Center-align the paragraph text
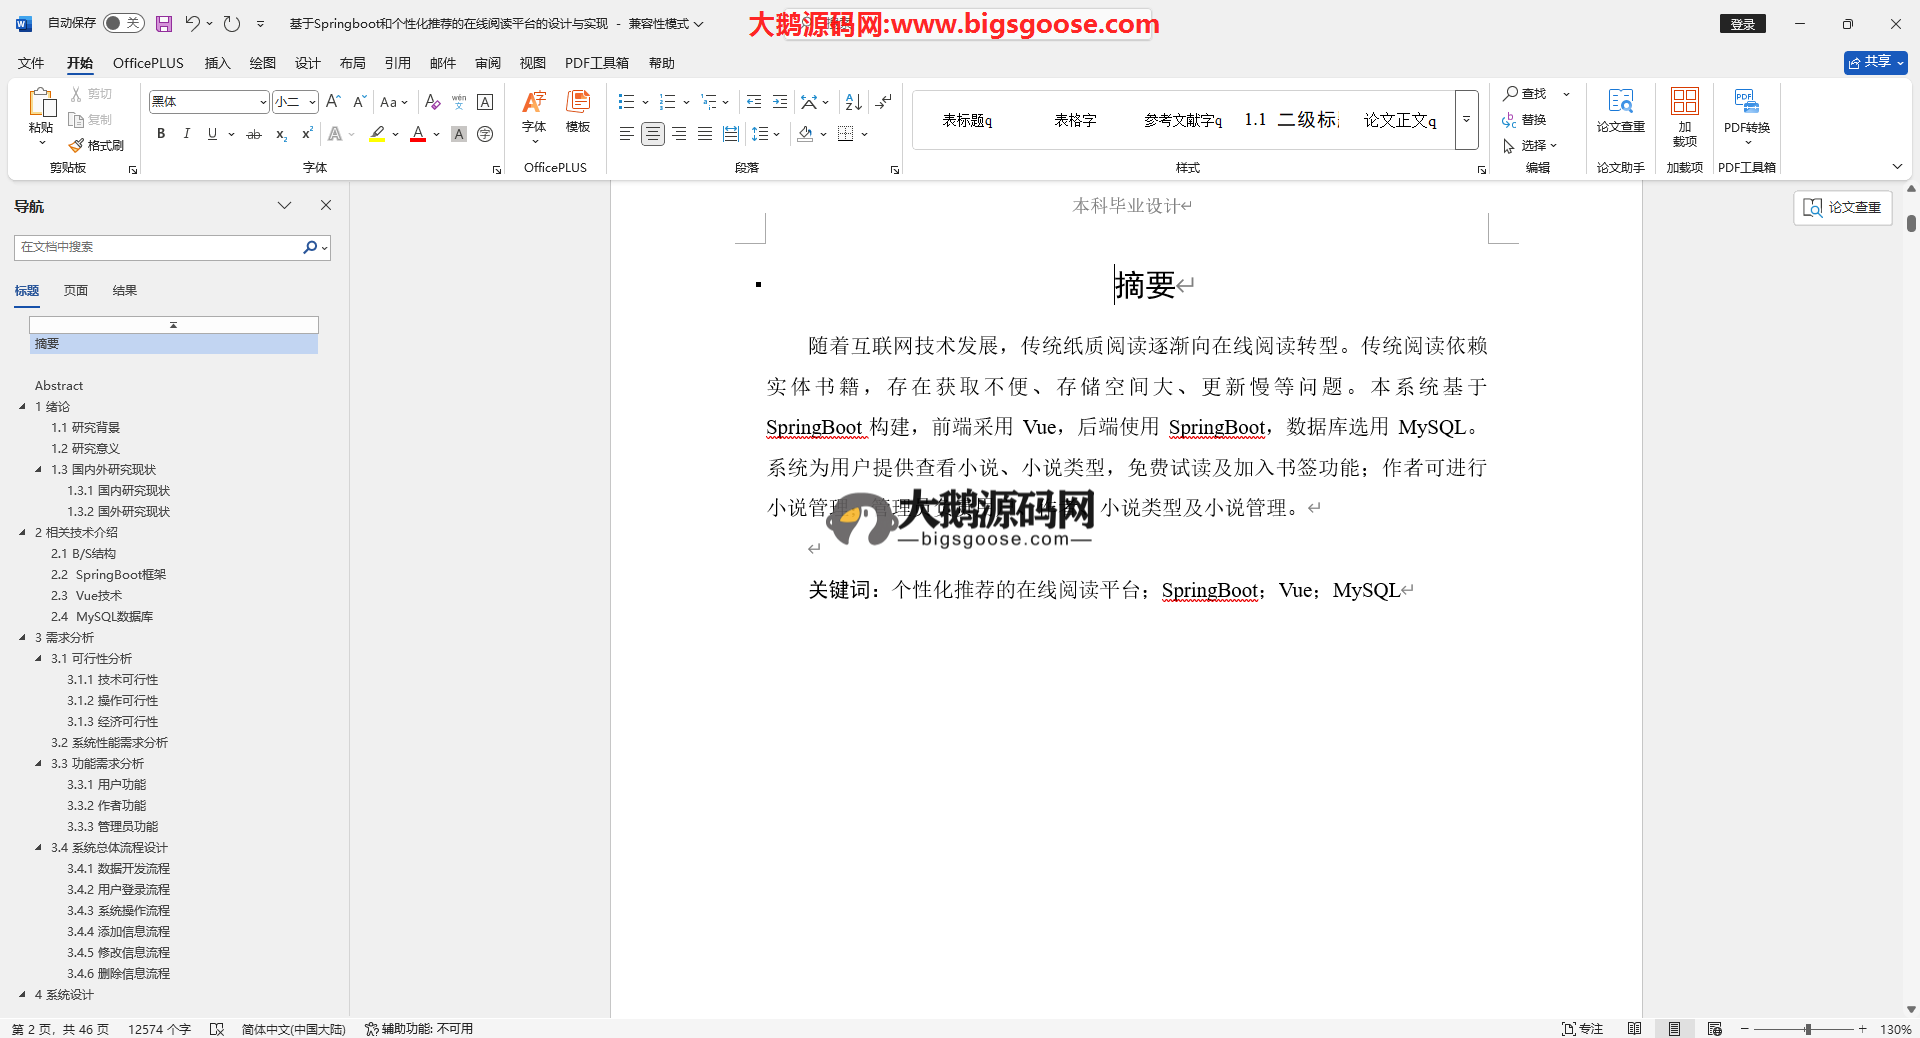The image size is (1920, 1038). click(x=652, y=134)
